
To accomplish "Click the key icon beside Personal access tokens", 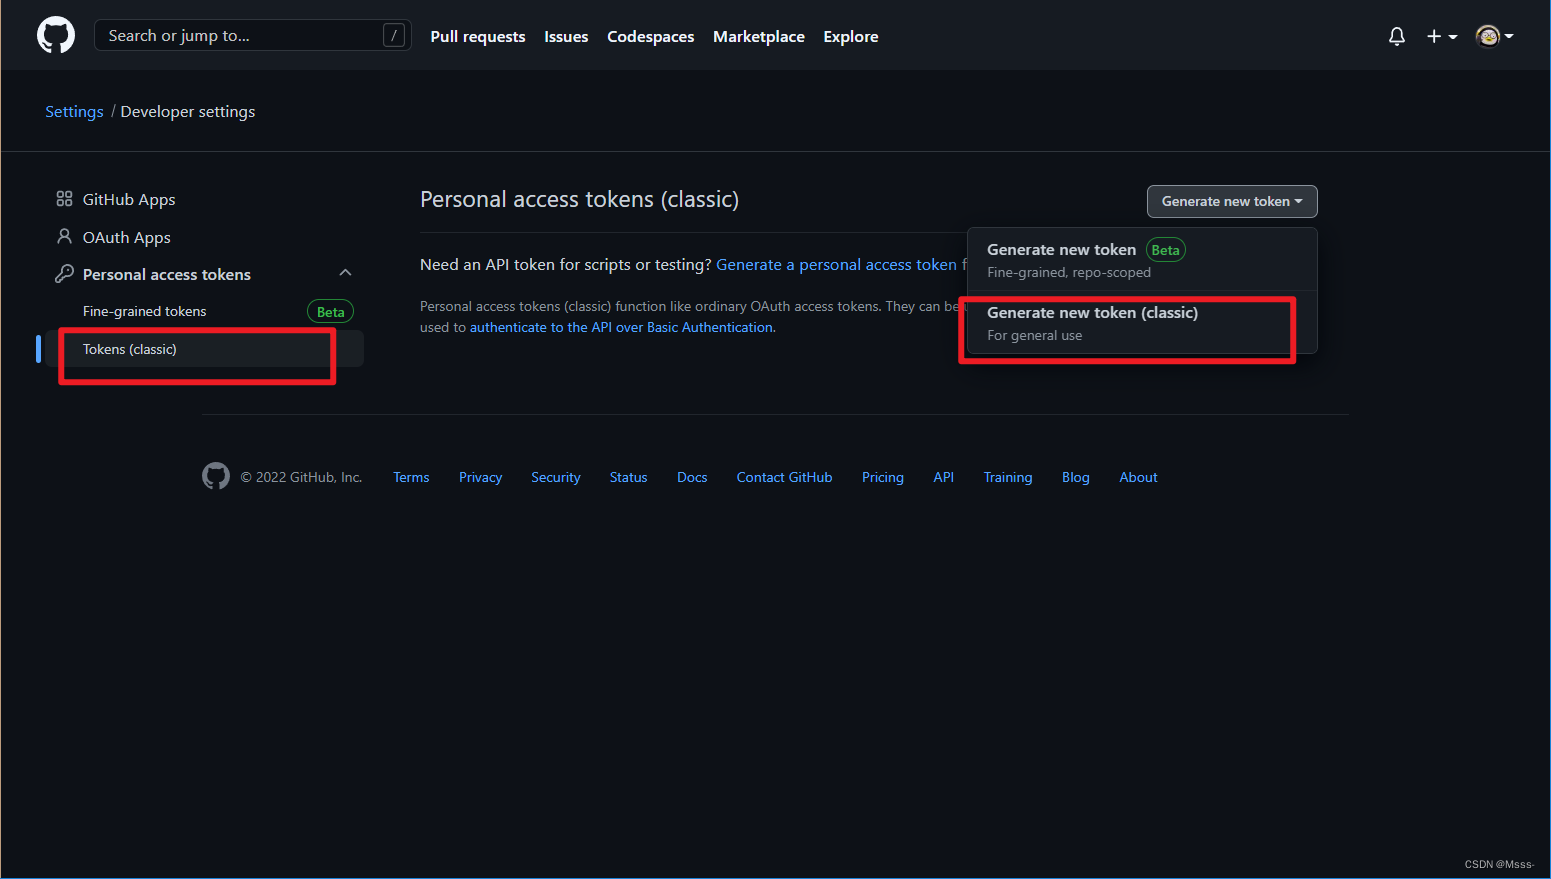I will [64, 273].
